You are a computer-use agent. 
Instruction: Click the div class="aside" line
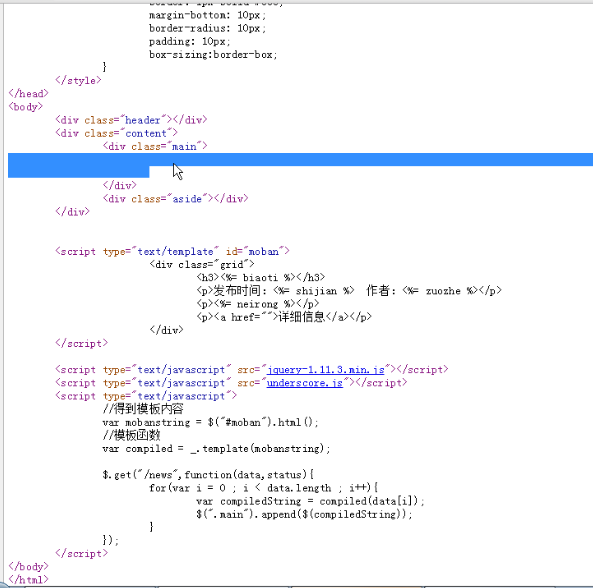(x=175, y=199)
